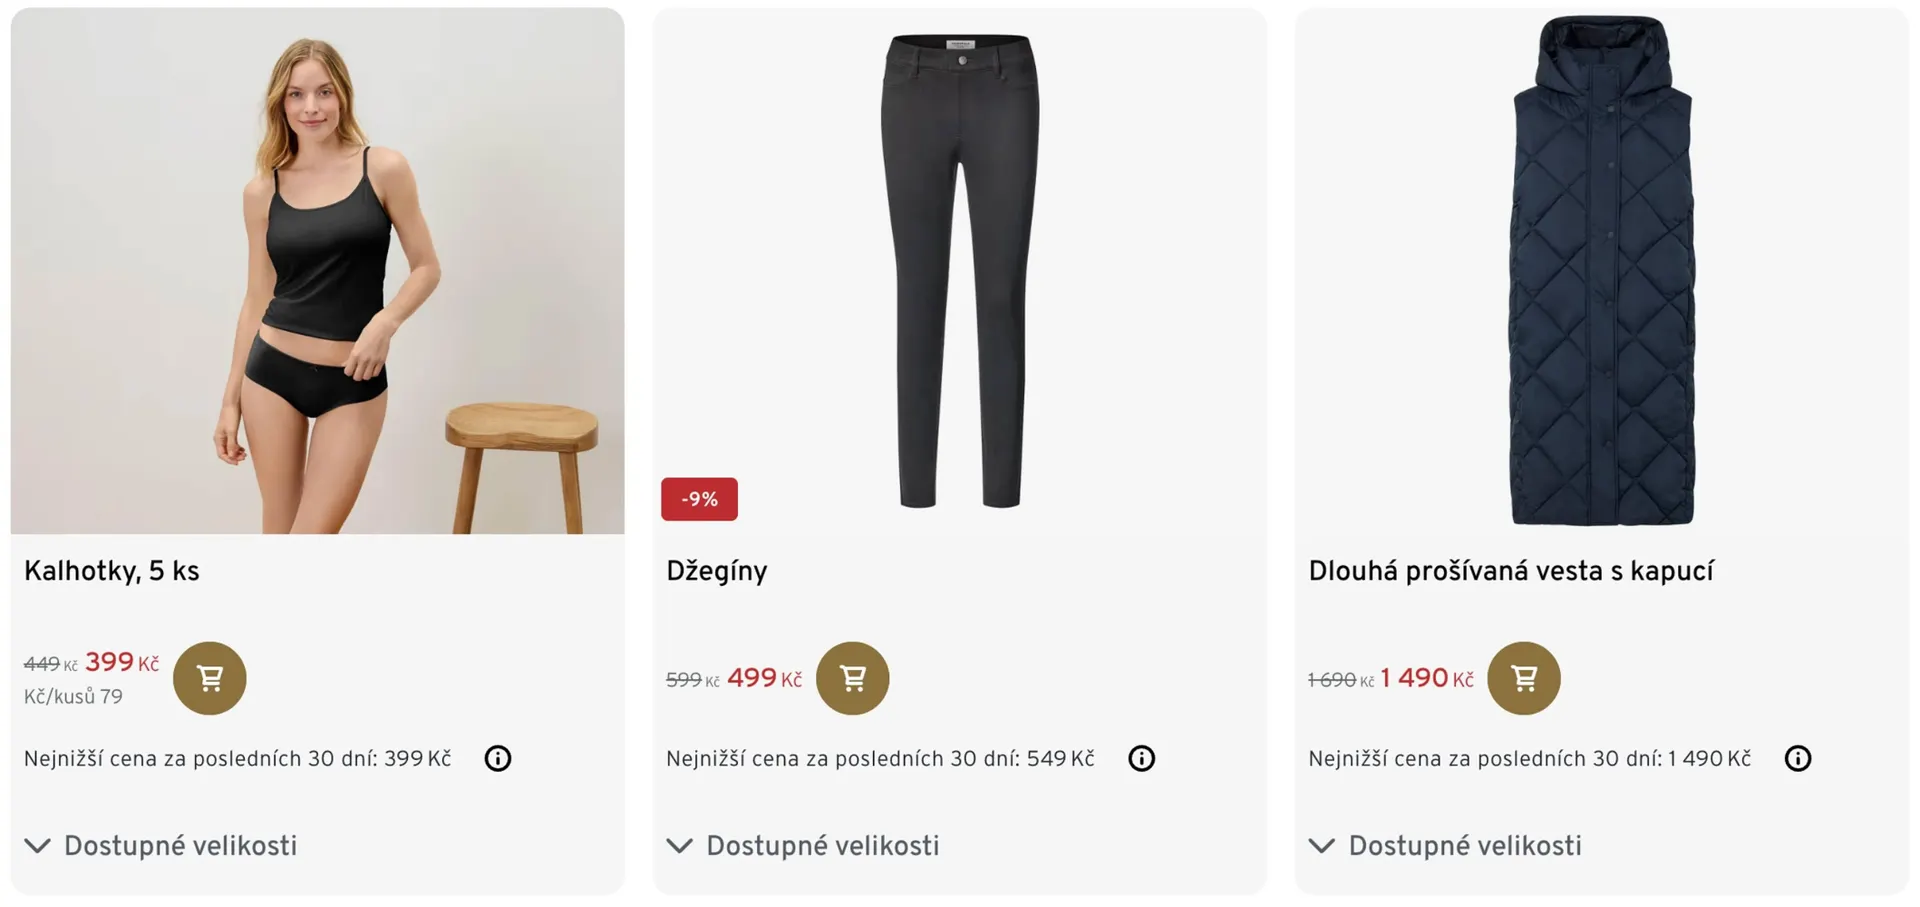The image size is (1920, 907).
Task: Show lowest-price info for Džegíny
Action: tap(1141, 758)
